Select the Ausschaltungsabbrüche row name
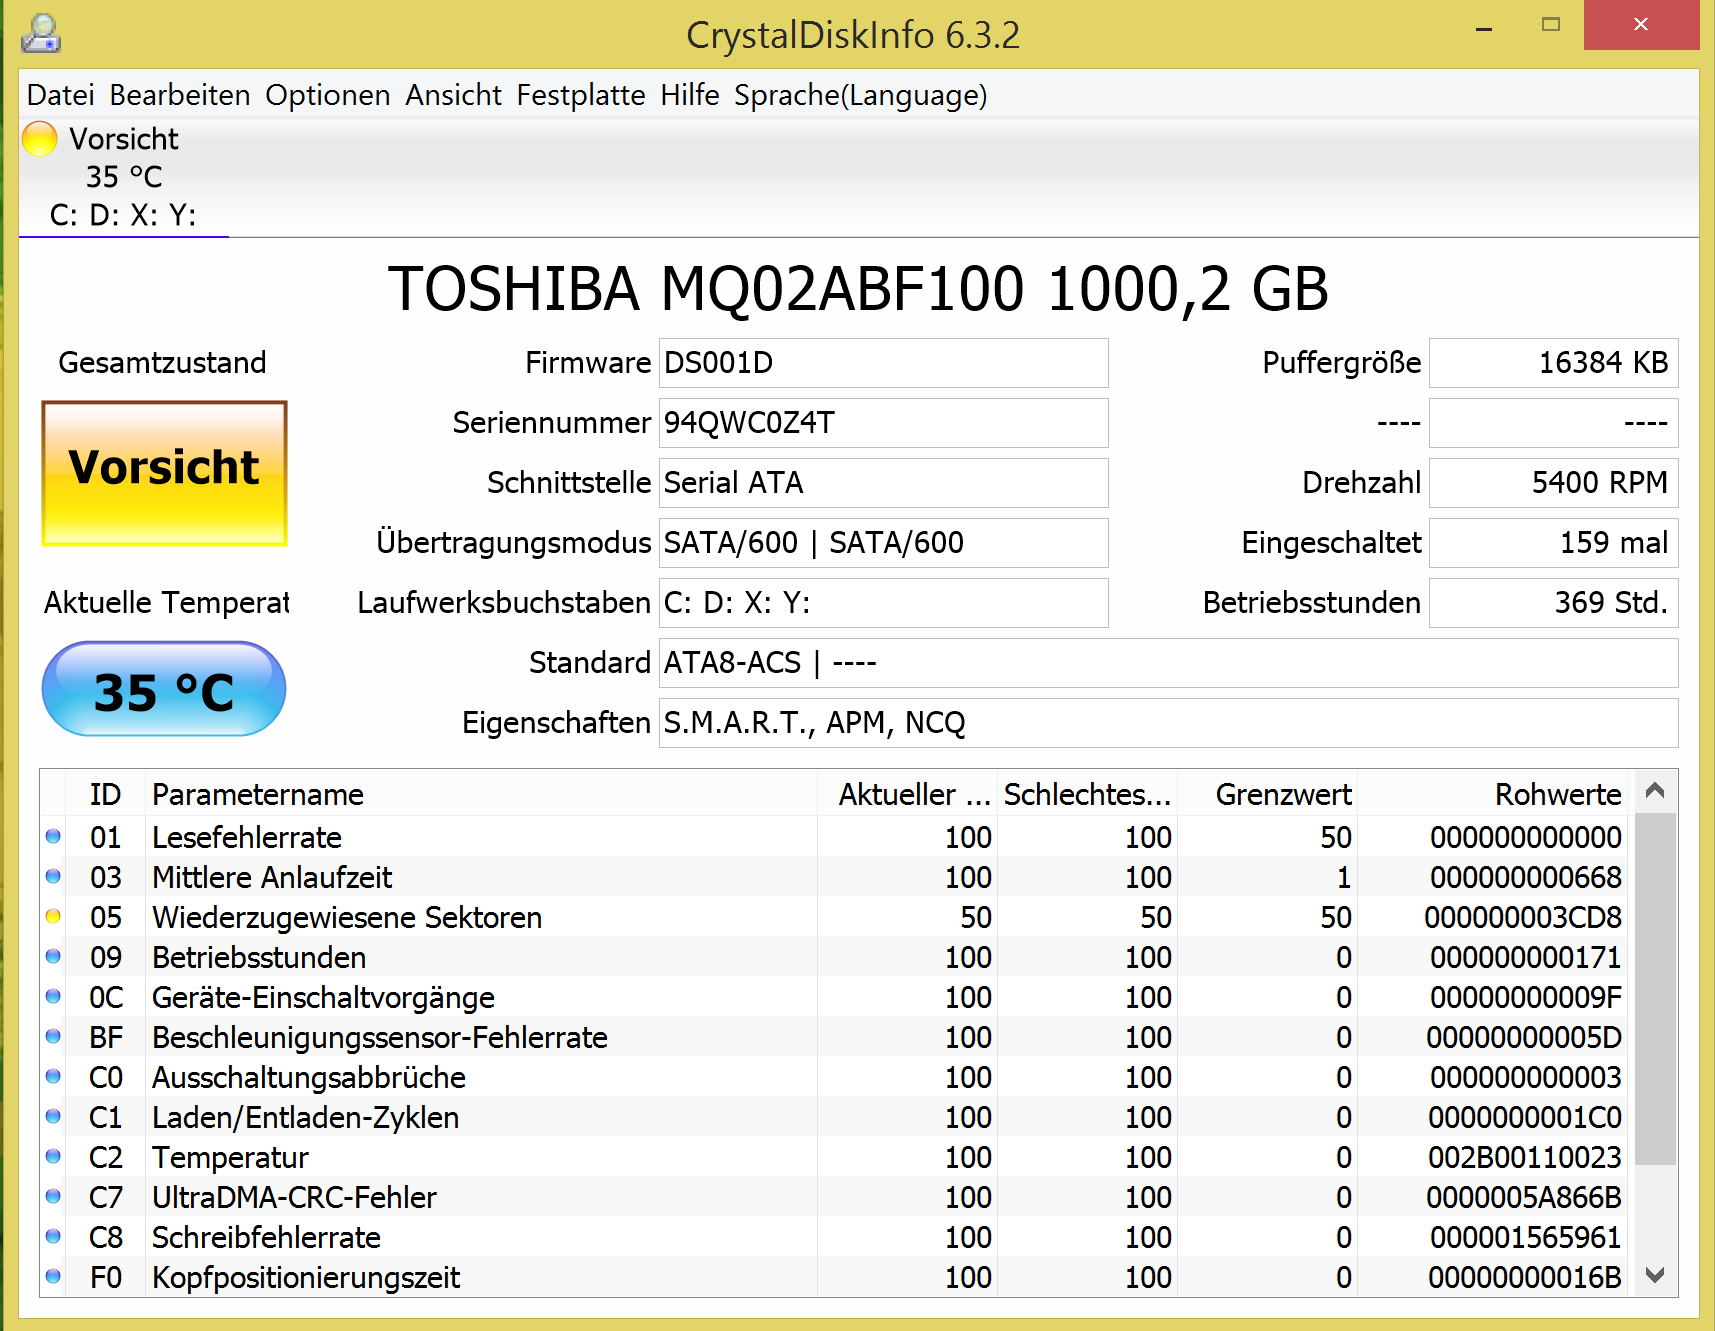Screen dimensions: 1715x1331 pyautogui.click(x=309, y=1077)
